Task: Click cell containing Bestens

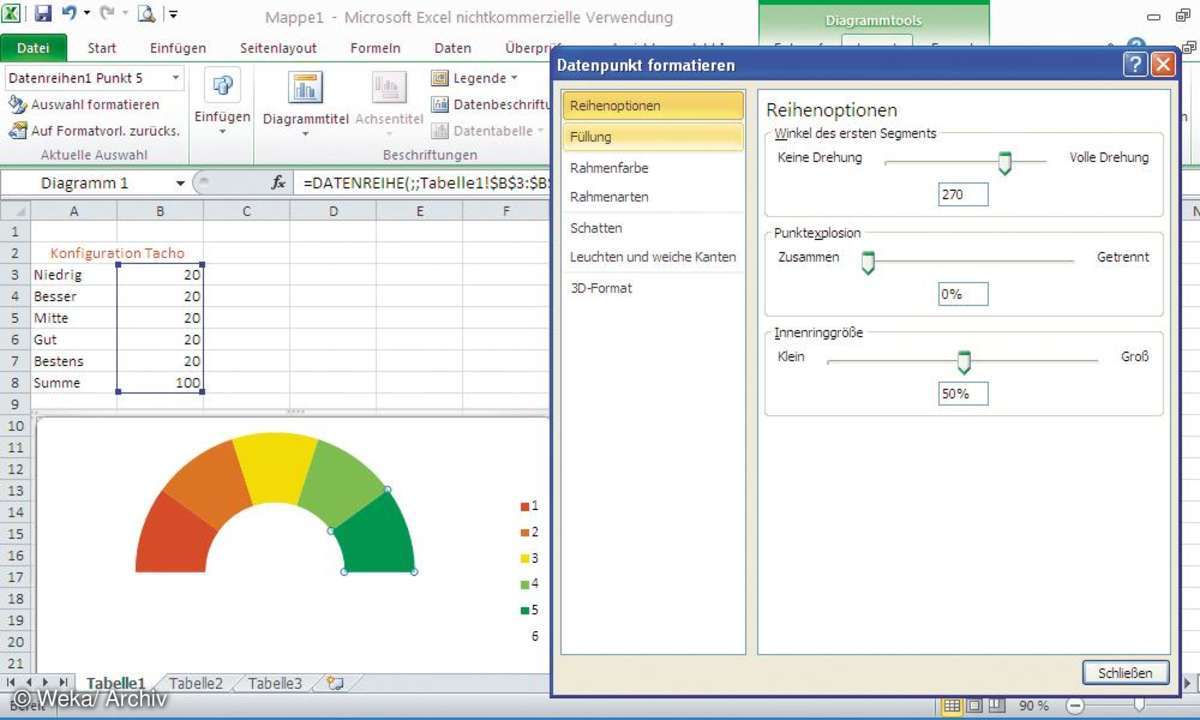Action: pyautogui.click(x=74, y=361)
